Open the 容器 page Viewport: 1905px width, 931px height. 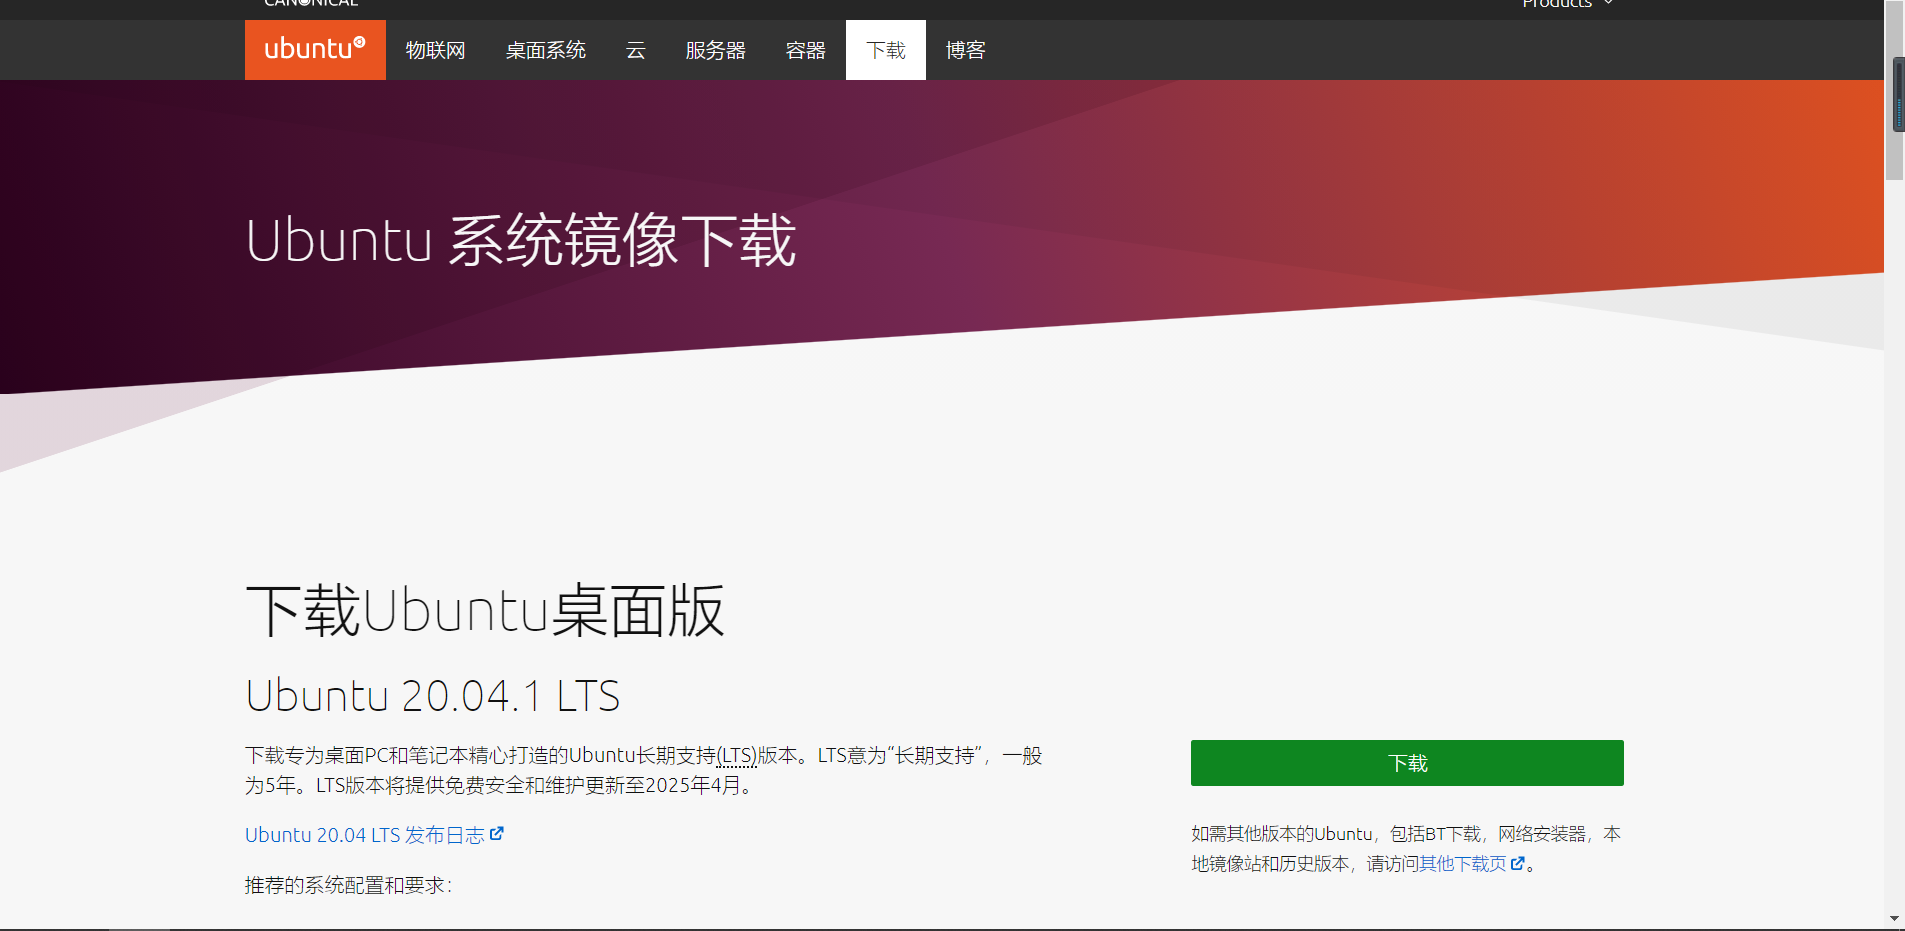[804, 49]
